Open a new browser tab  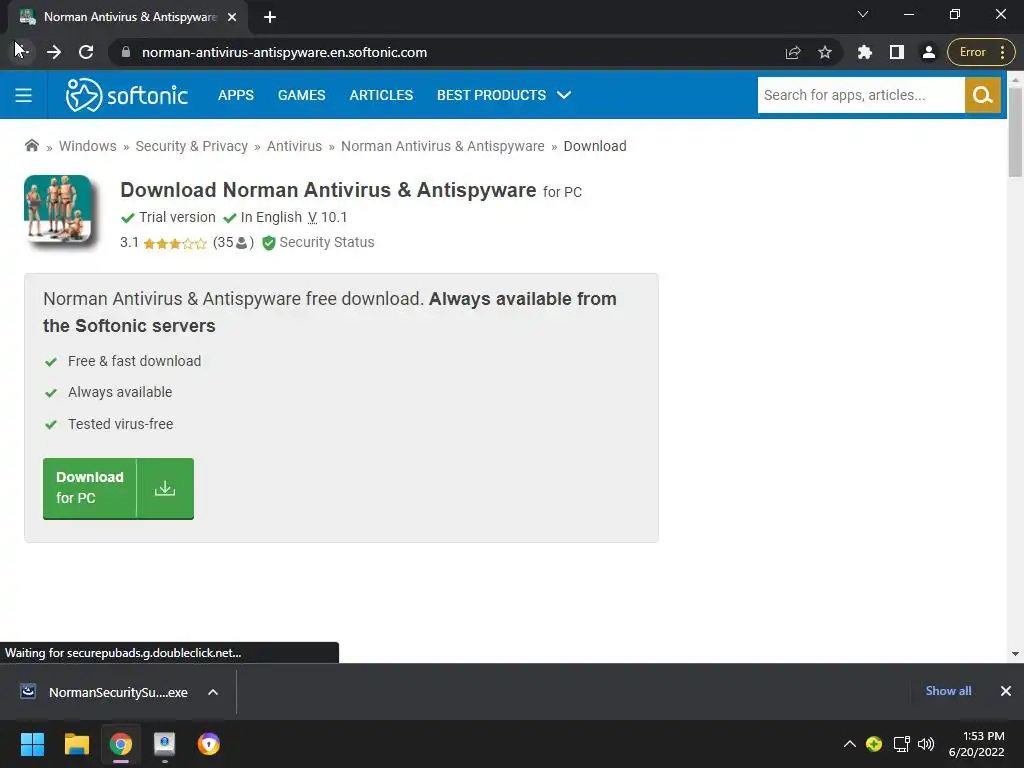(x=270, y=17)
